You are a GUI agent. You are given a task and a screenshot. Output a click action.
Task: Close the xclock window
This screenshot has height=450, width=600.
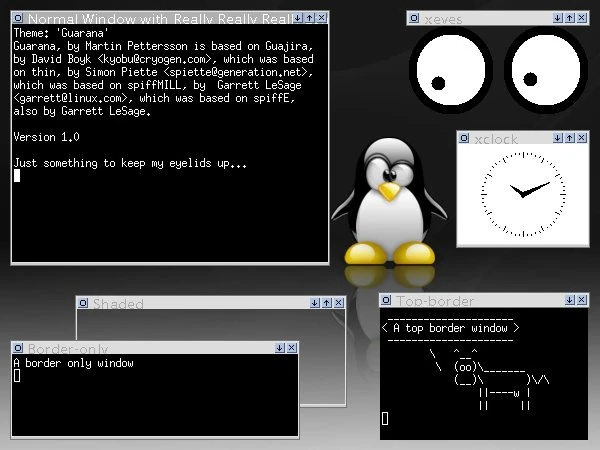(582, 138)
